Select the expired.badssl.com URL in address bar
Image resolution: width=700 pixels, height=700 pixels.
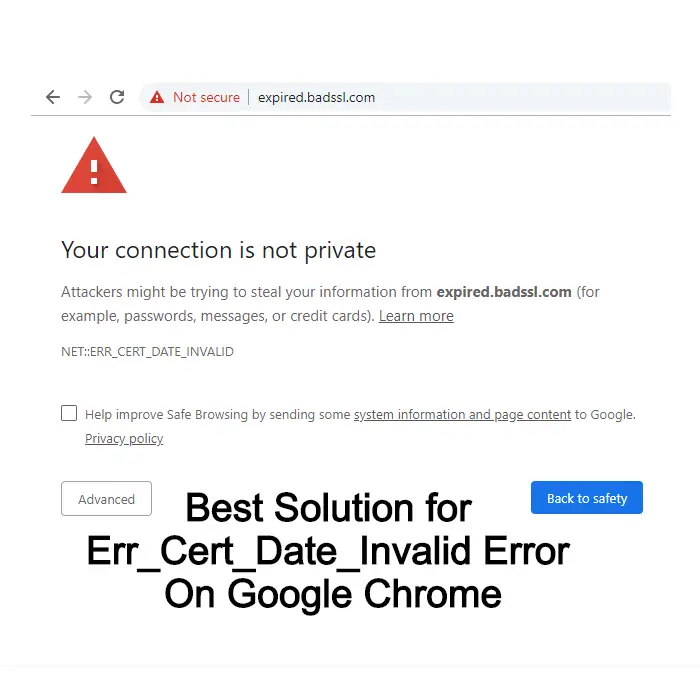pyautogui.click(x=317, y=97)
